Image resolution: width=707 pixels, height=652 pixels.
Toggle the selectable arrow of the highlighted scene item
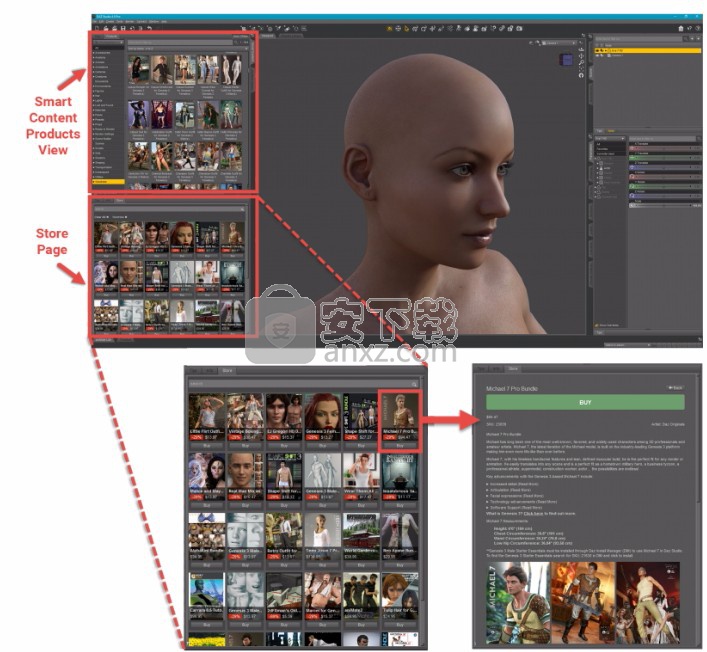pos(602,51)
